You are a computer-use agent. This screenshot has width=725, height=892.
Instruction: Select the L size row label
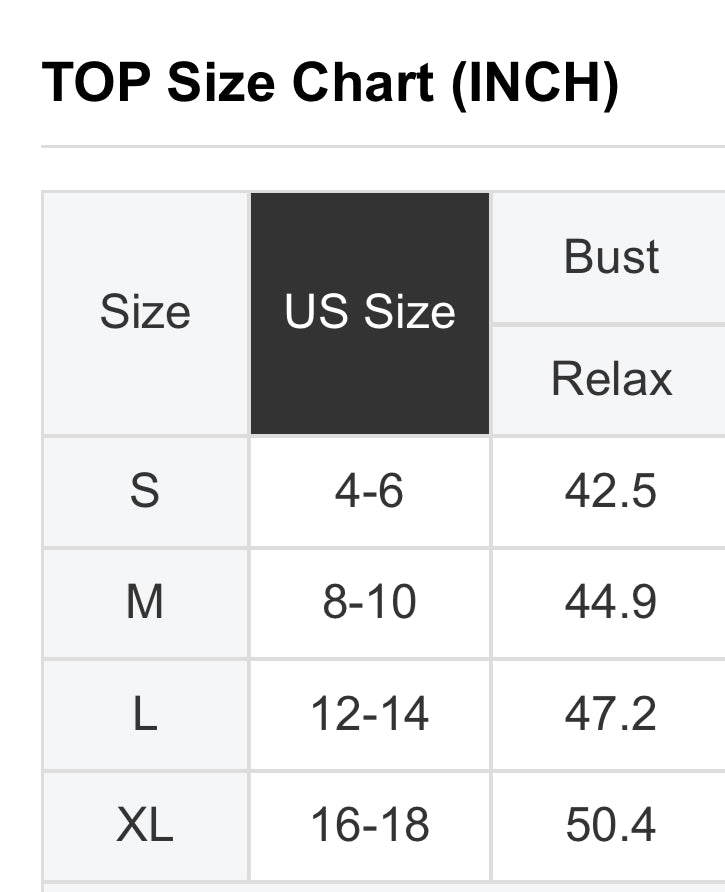coord(145,714)
